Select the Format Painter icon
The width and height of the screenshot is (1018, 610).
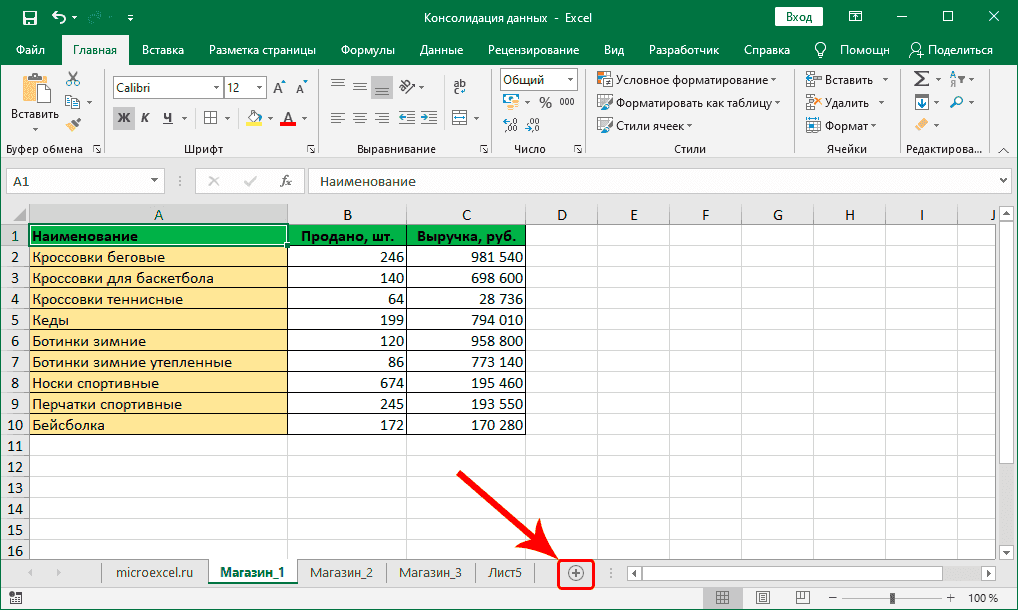(x=73, y=124)
